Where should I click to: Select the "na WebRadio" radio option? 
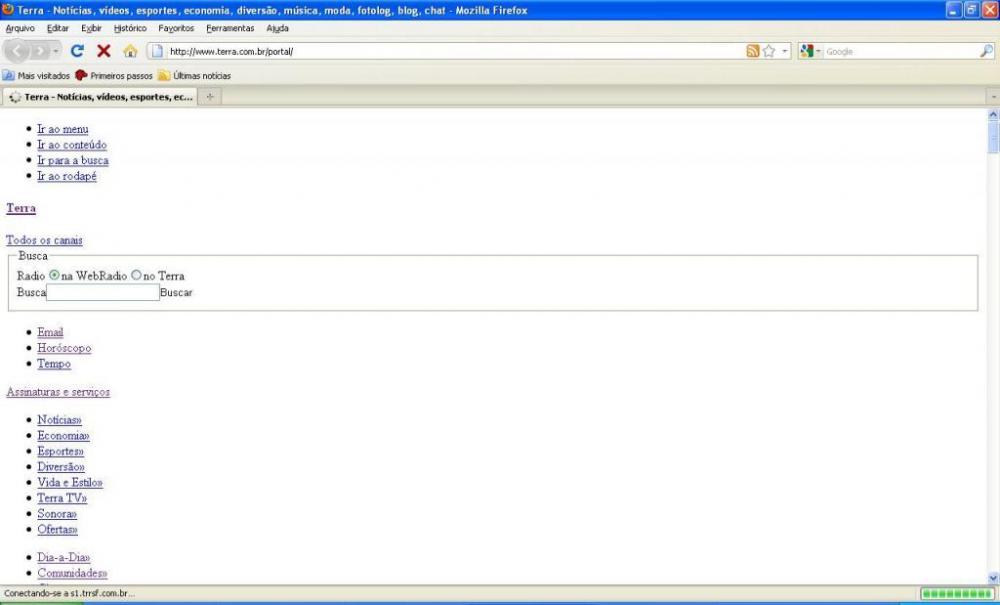[x=55, y=275]
